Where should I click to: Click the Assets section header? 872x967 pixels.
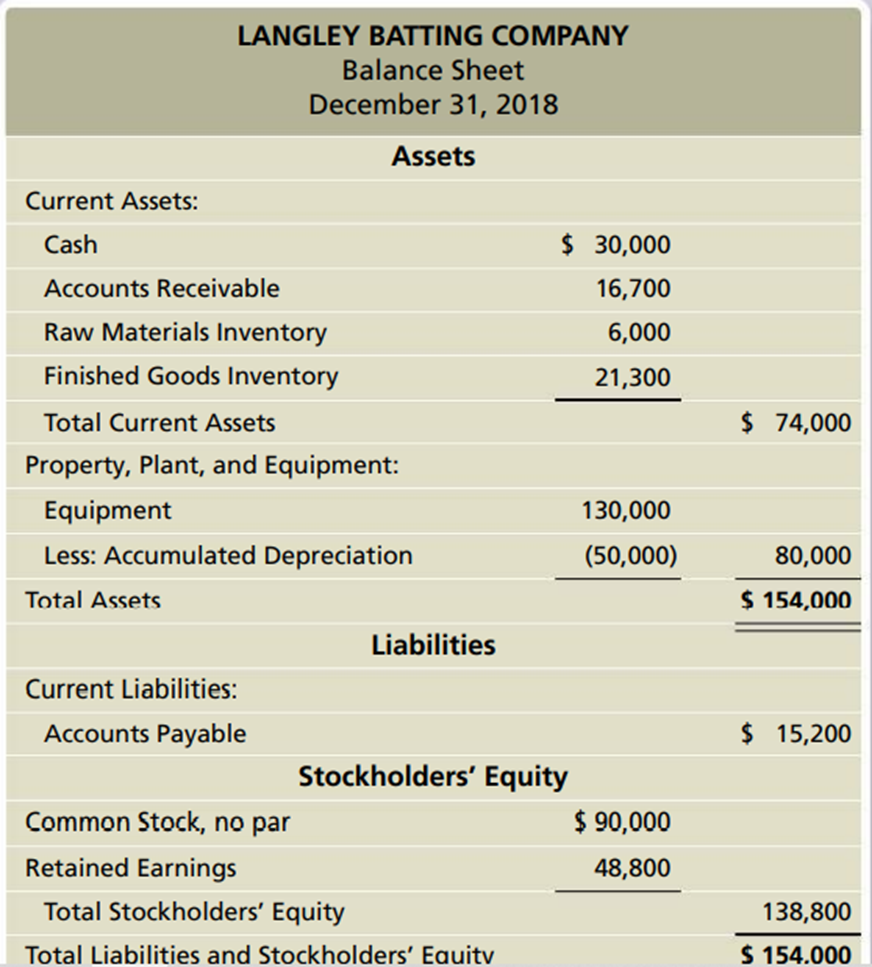pyautogui.click(x=433, y=156)
